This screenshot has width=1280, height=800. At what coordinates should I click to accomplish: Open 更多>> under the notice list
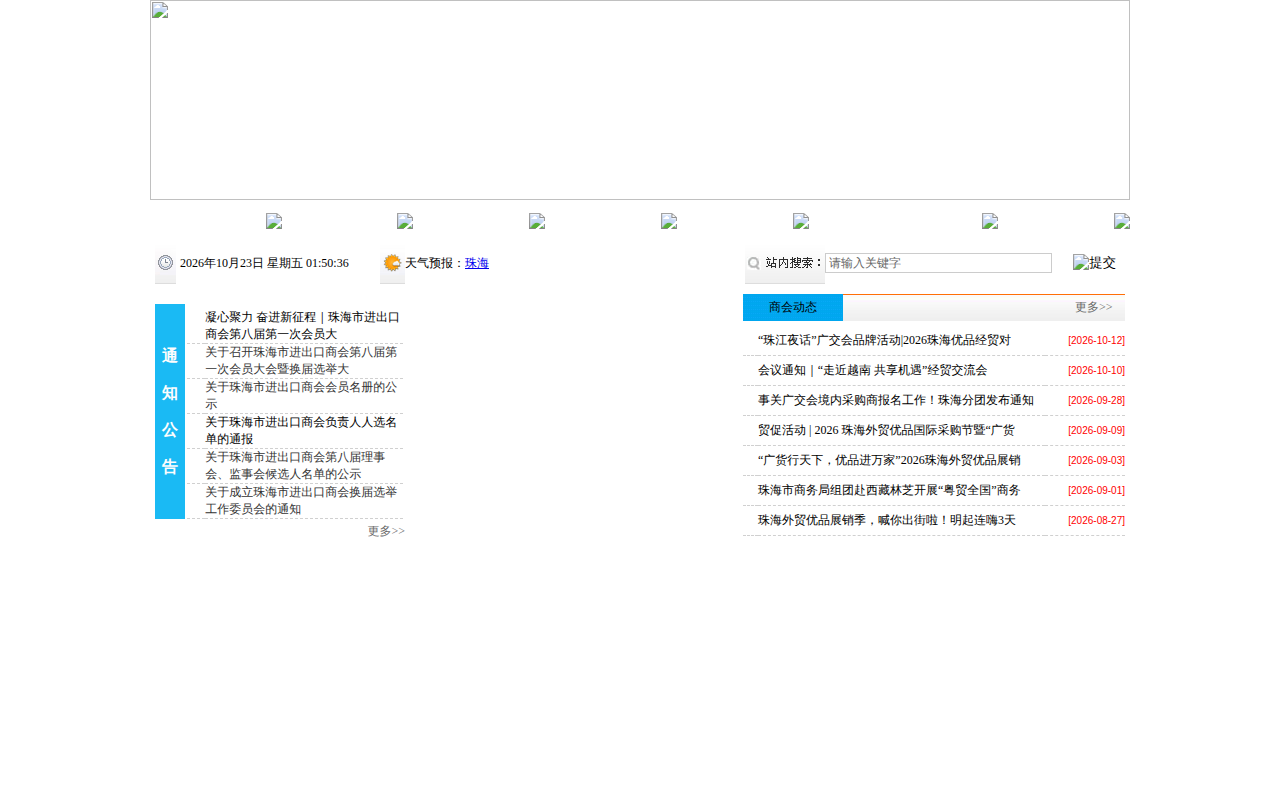pos(386,531)
